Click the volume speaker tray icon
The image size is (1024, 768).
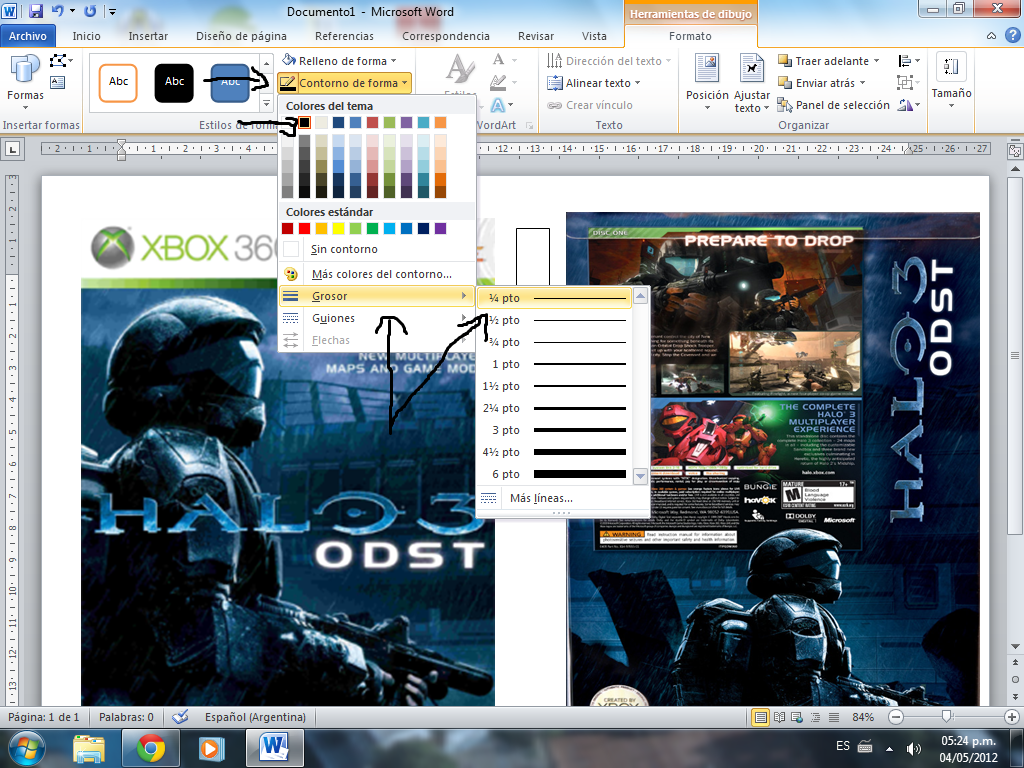point(914,748)
